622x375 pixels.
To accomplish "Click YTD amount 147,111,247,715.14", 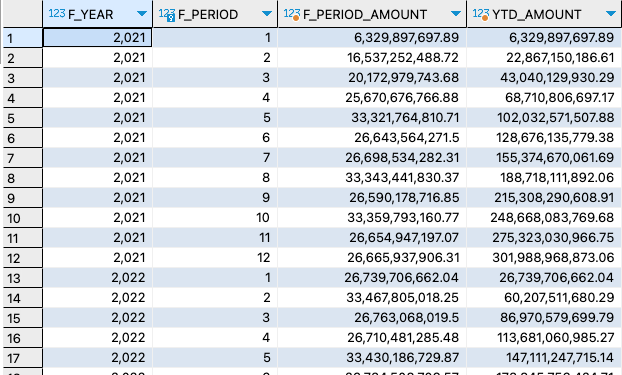I will 545,358.
